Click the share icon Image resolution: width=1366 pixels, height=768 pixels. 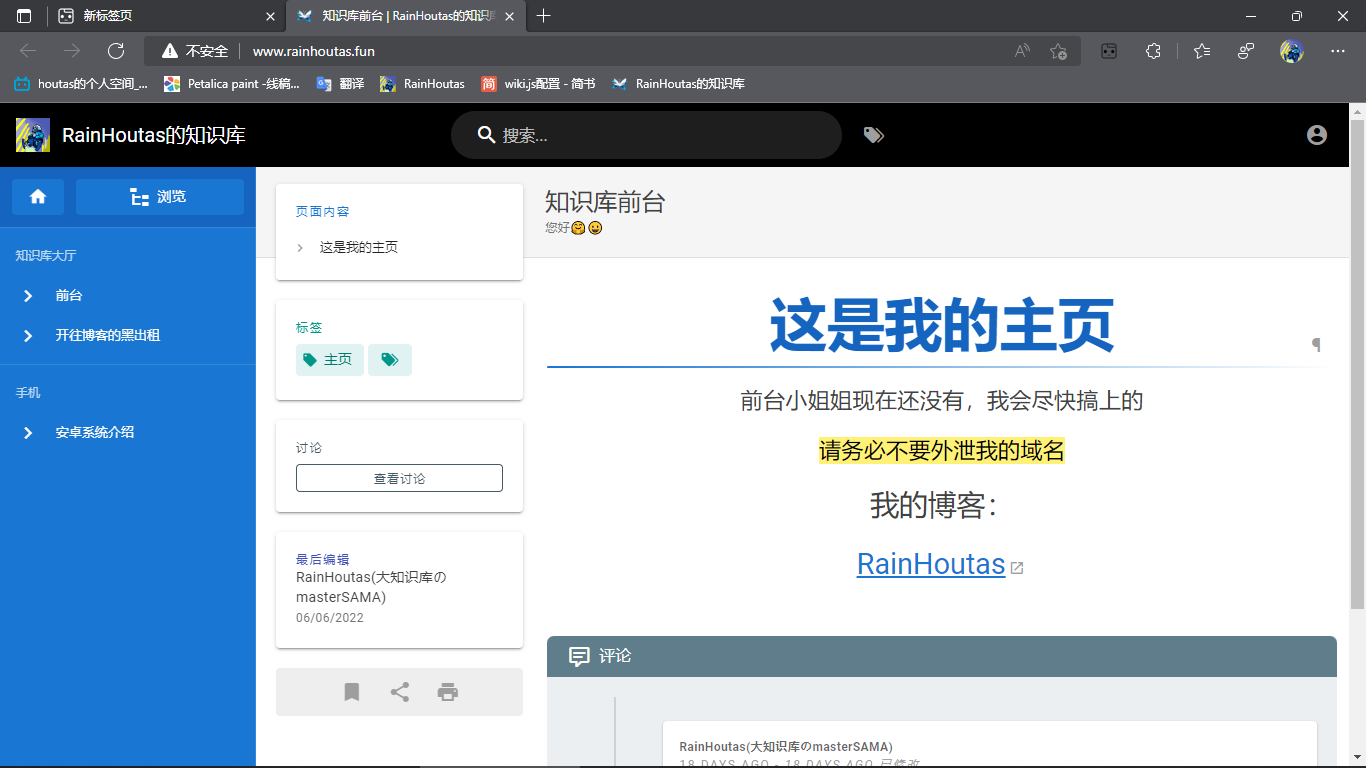[400, 692]
